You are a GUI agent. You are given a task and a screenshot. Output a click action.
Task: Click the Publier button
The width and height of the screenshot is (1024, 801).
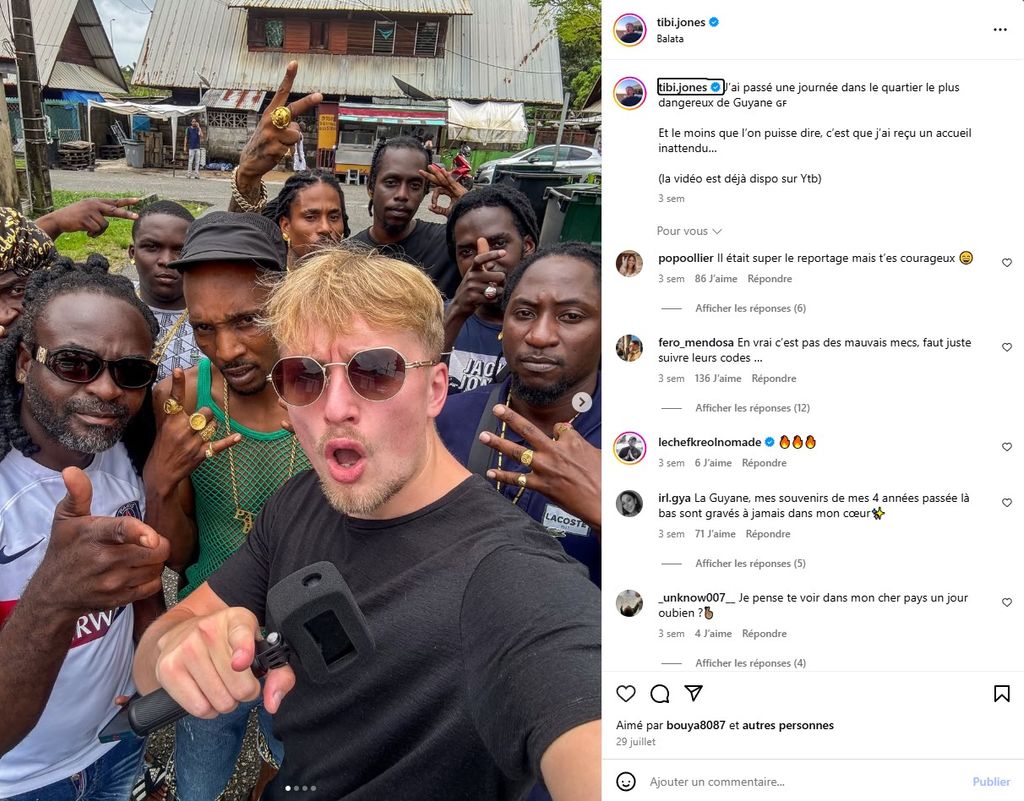click(991, 781)
